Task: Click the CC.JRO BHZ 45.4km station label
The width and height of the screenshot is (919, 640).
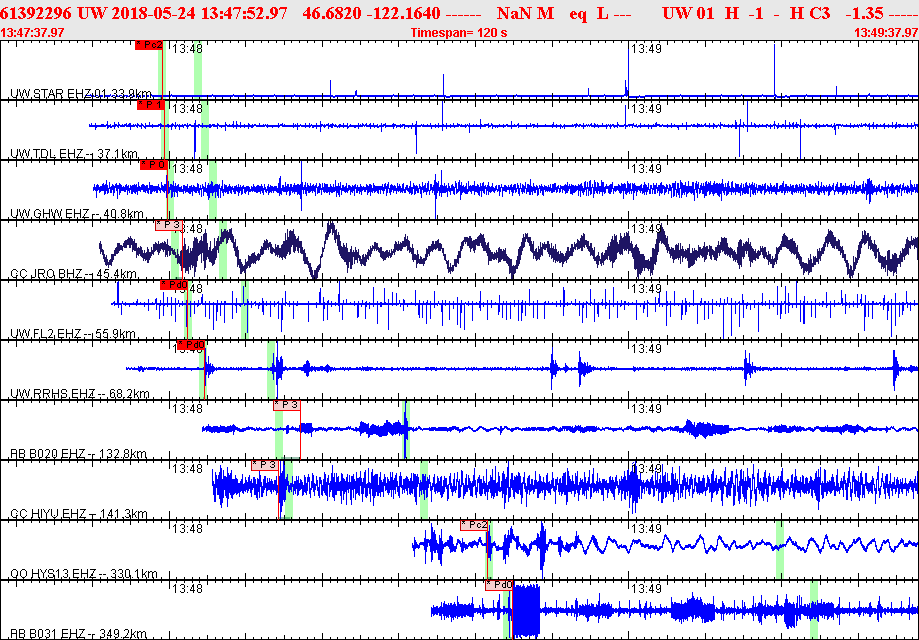Action: (73, 274)
